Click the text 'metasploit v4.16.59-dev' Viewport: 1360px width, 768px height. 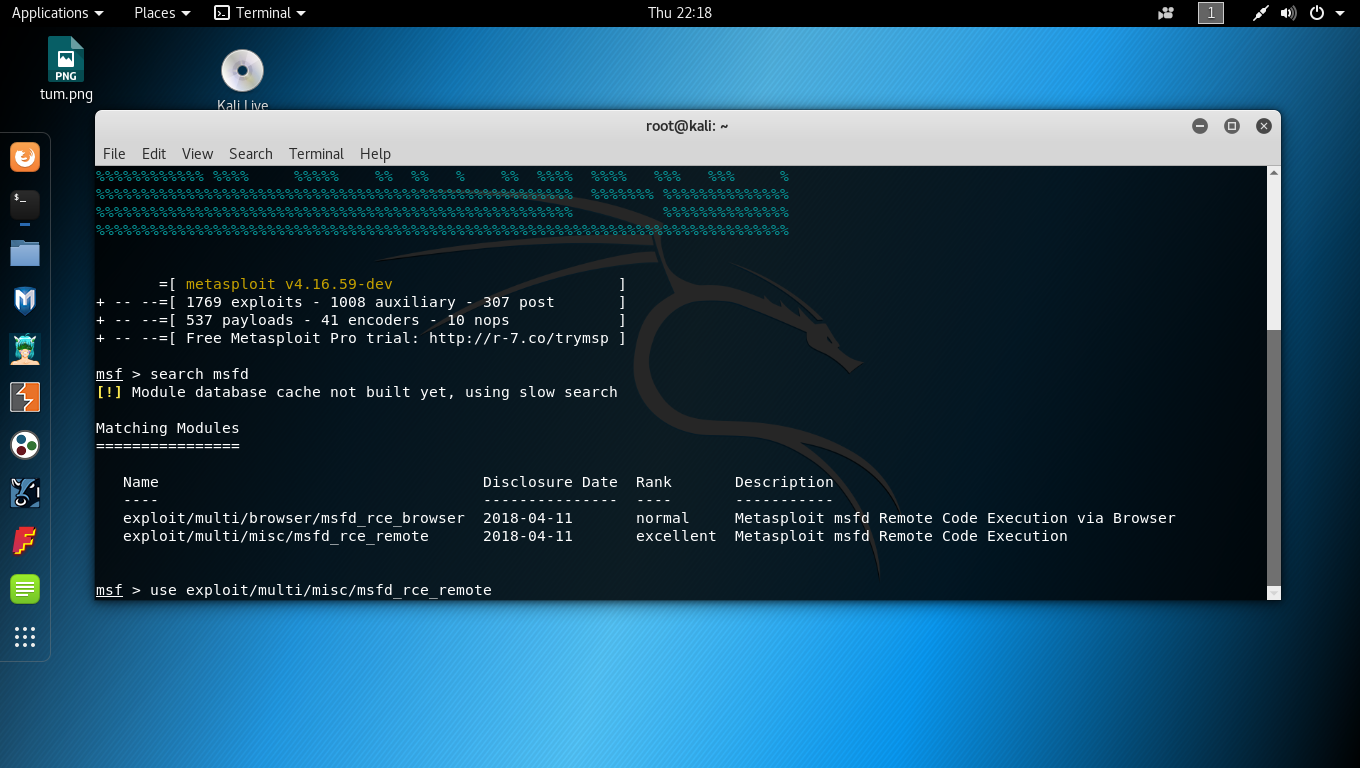[x=289, y=285]
